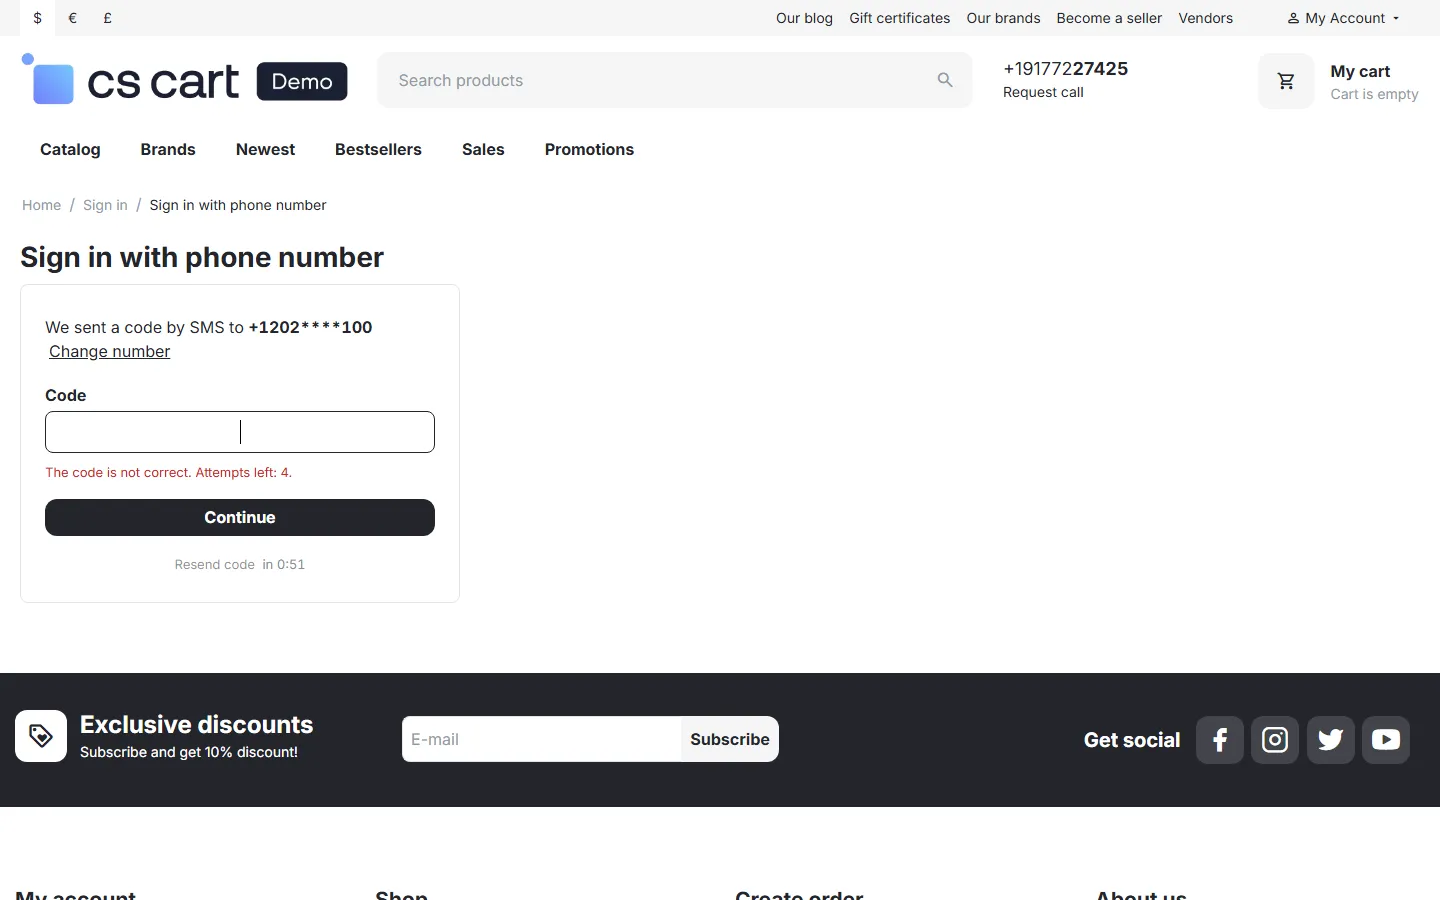
Task: Open the Instagram social link
Action: tap(1275, 740)
